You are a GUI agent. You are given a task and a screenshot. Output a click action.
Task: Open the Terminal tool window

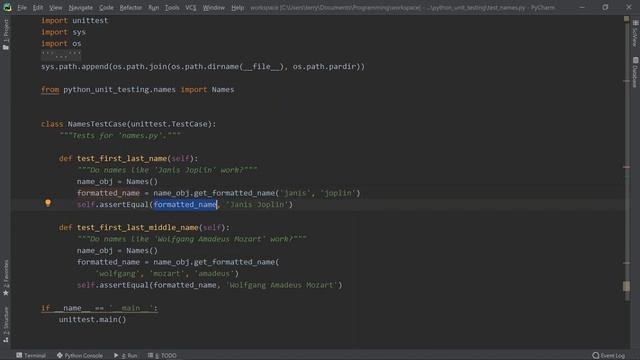31,356
